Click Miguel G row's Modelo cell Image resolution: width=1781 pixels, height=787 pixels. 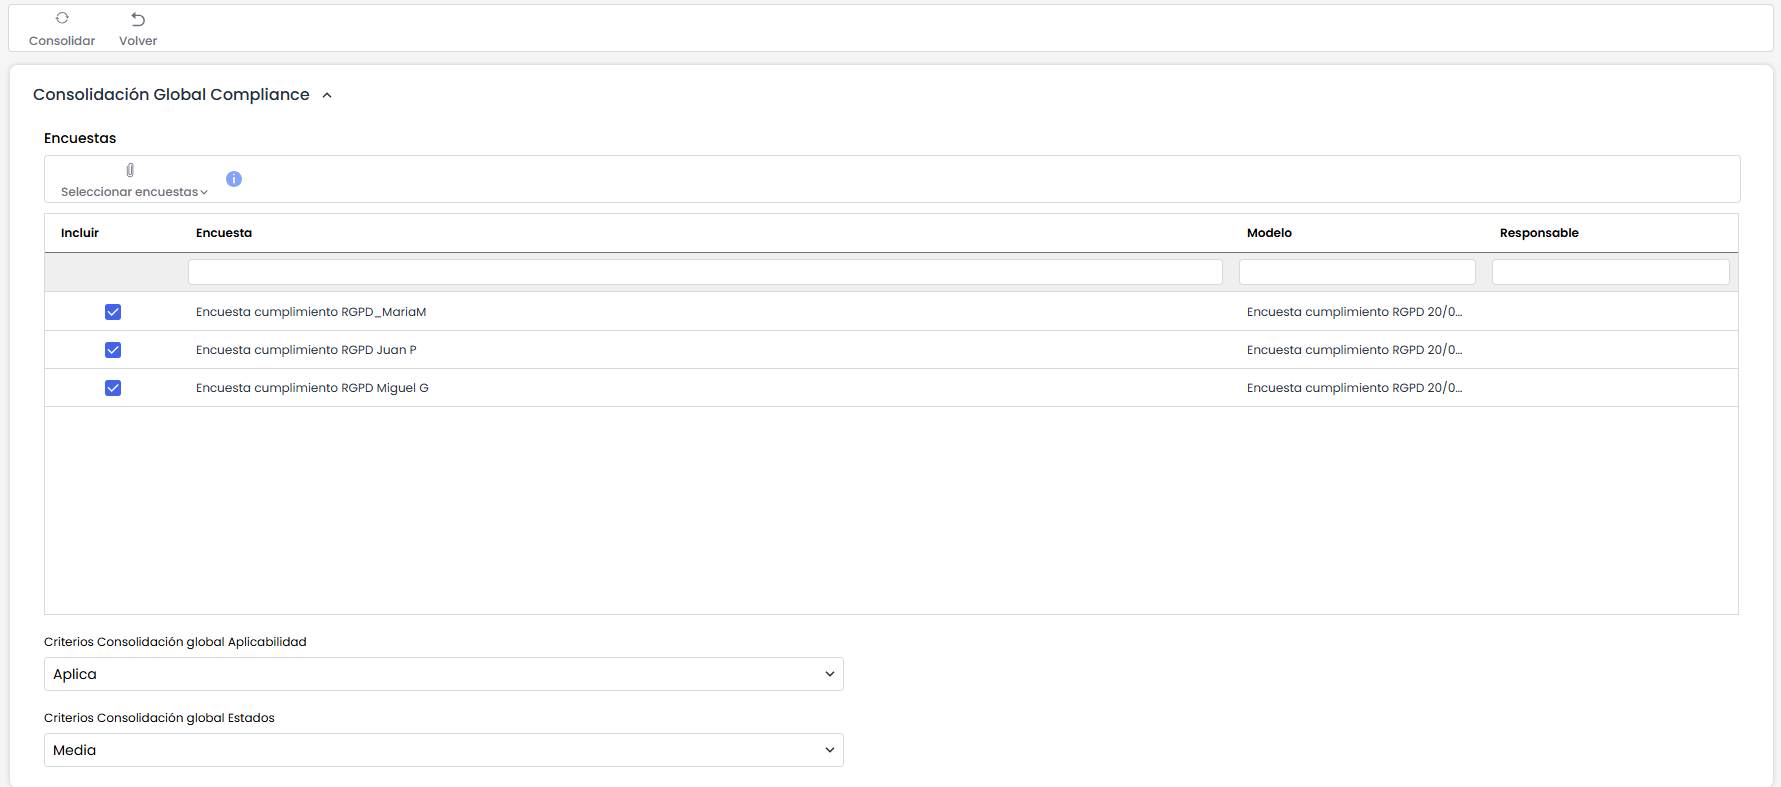[x=1354, y=388]
